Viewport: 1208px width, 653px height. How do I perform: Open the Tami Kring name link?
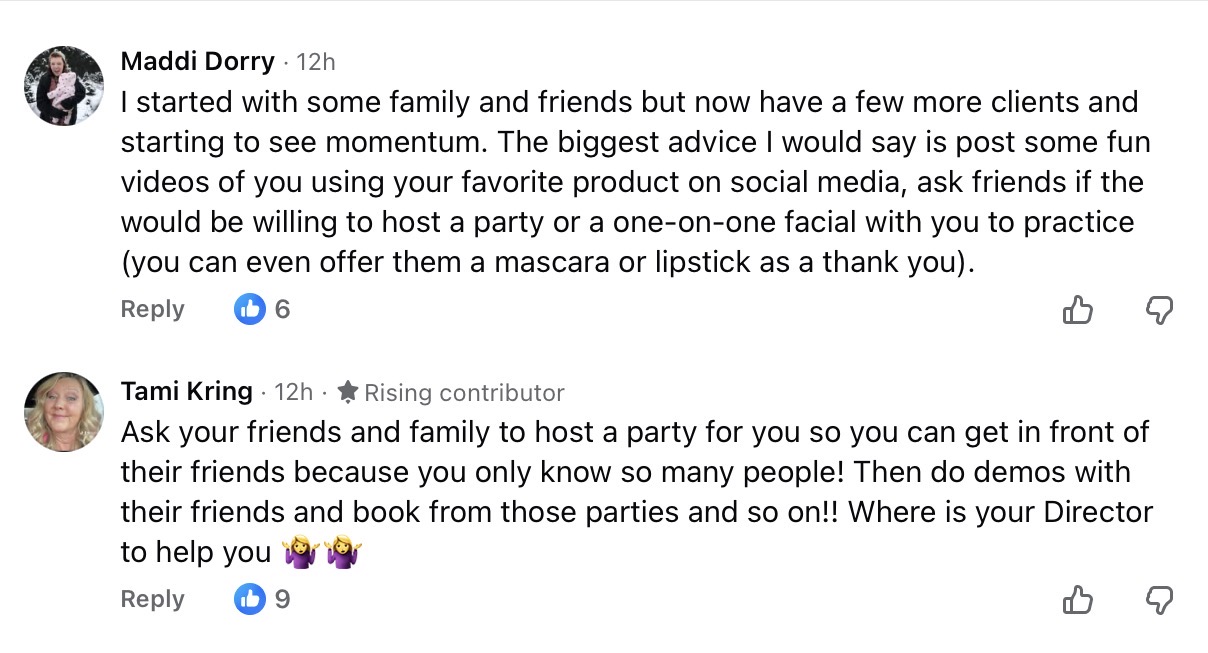[x=186, y=391]
